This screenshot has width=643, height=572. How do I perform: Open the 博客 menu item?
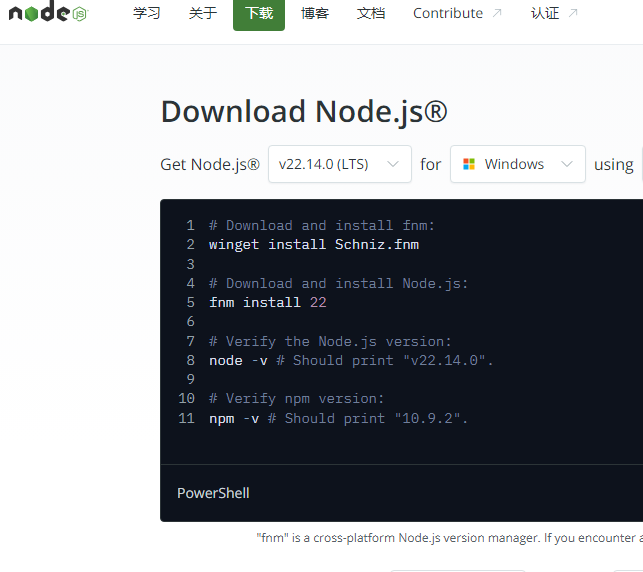[315, 13]
